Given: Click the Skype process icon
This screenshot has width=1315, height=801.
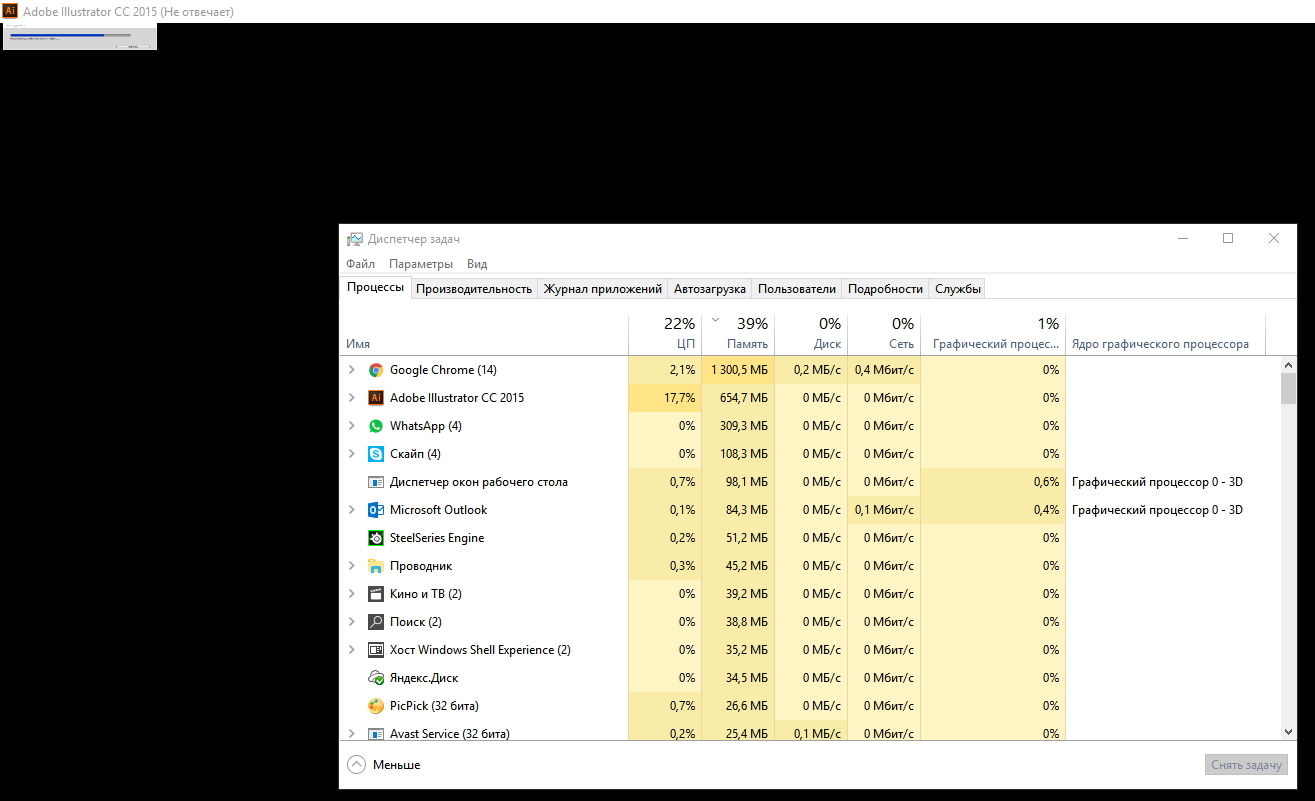Looking at the screenshot, I should coord(376,454).
